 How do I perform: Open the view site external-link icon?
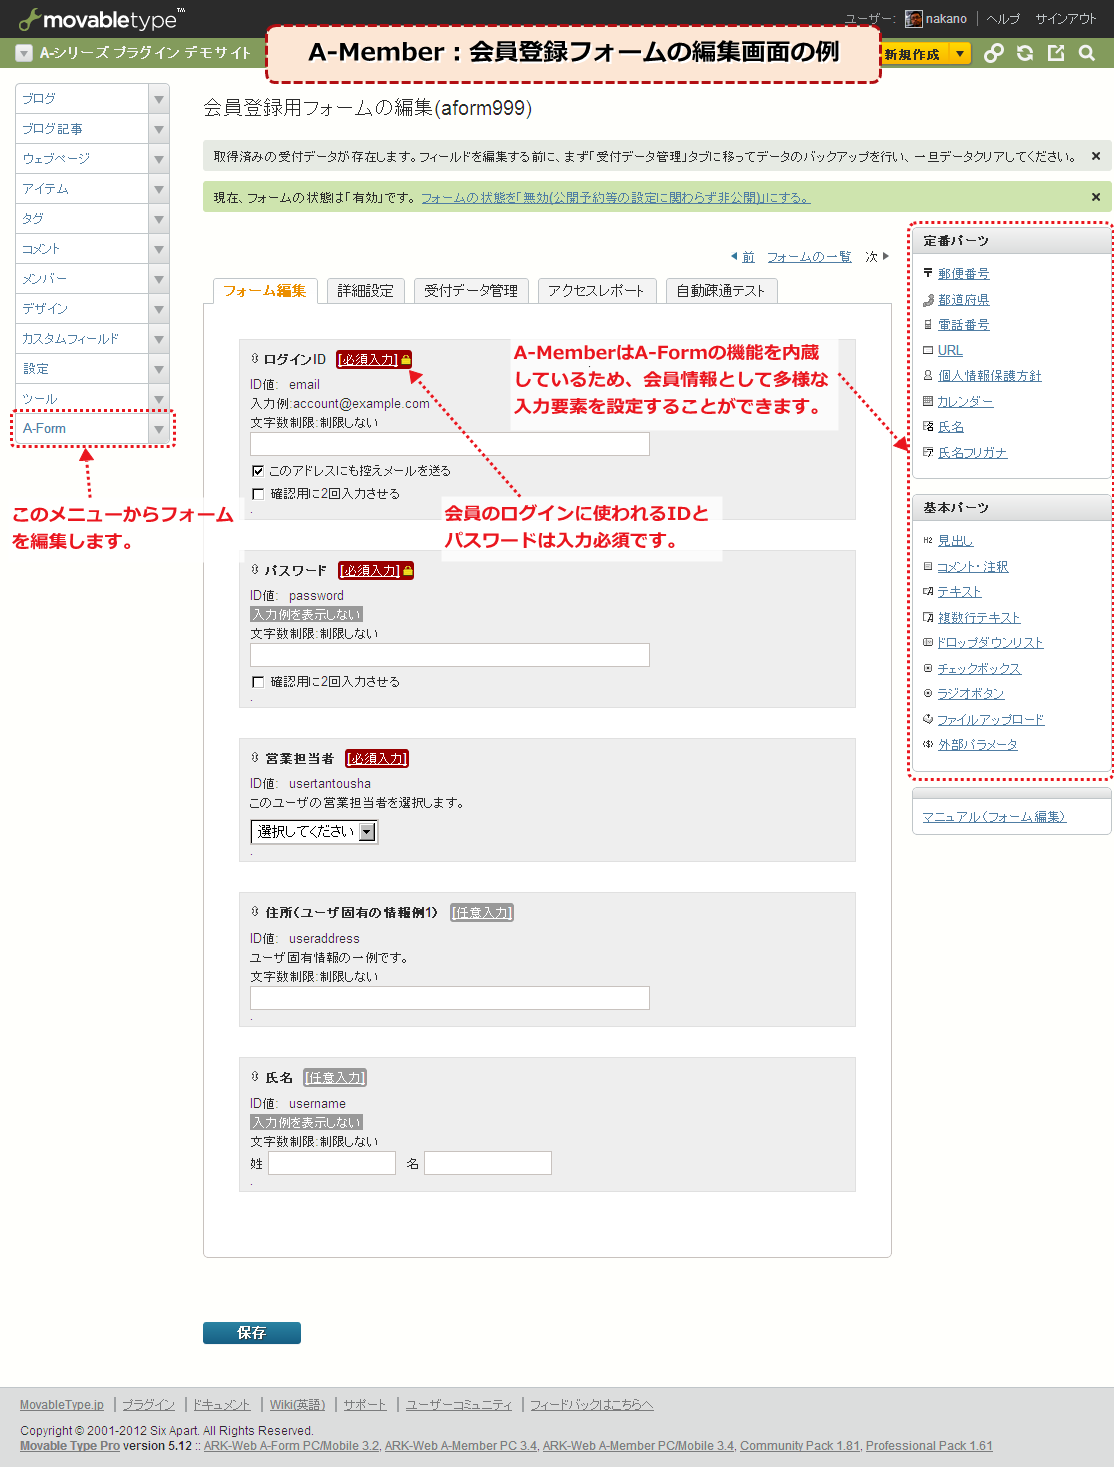tap(1056, 53)
